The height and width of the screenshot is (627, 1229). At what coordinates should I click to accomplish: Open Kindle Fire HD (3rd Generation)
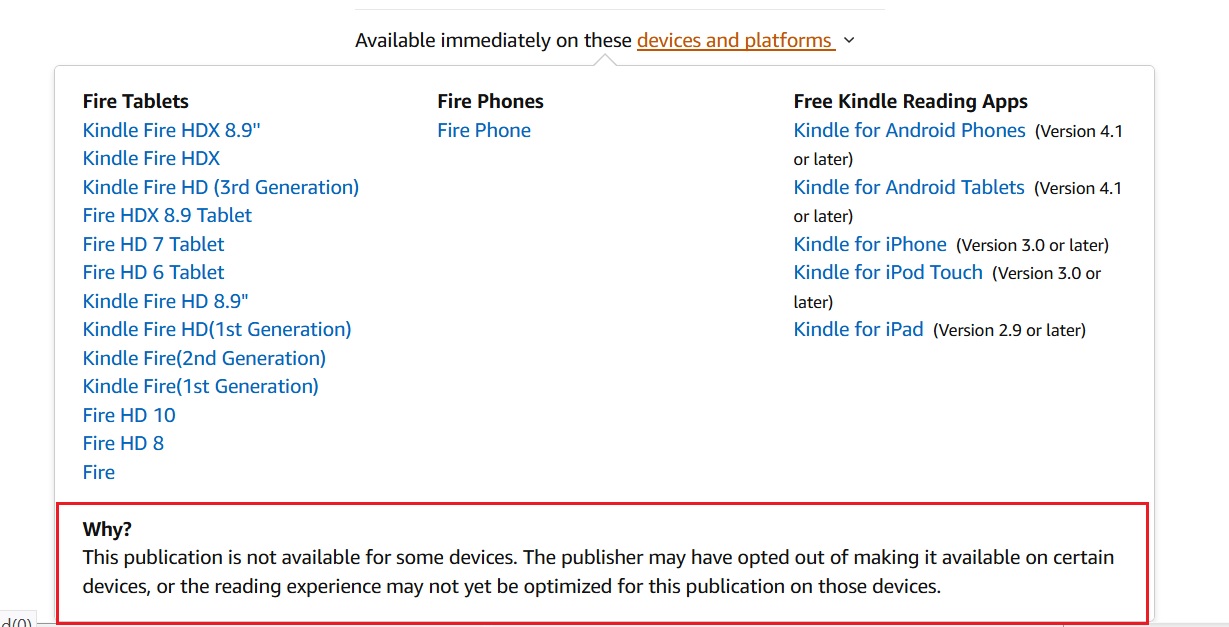click(220, 187)
